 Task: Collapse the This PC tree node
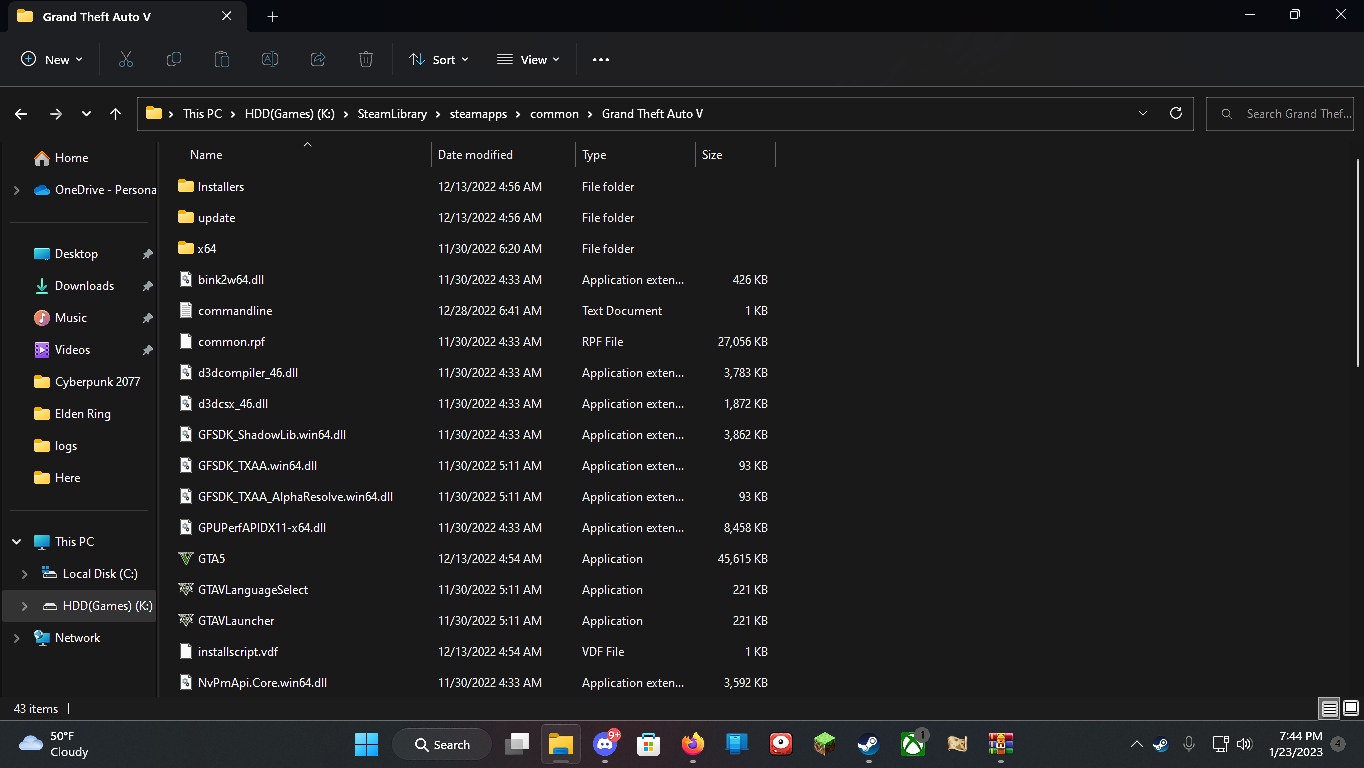pos(16,542)
